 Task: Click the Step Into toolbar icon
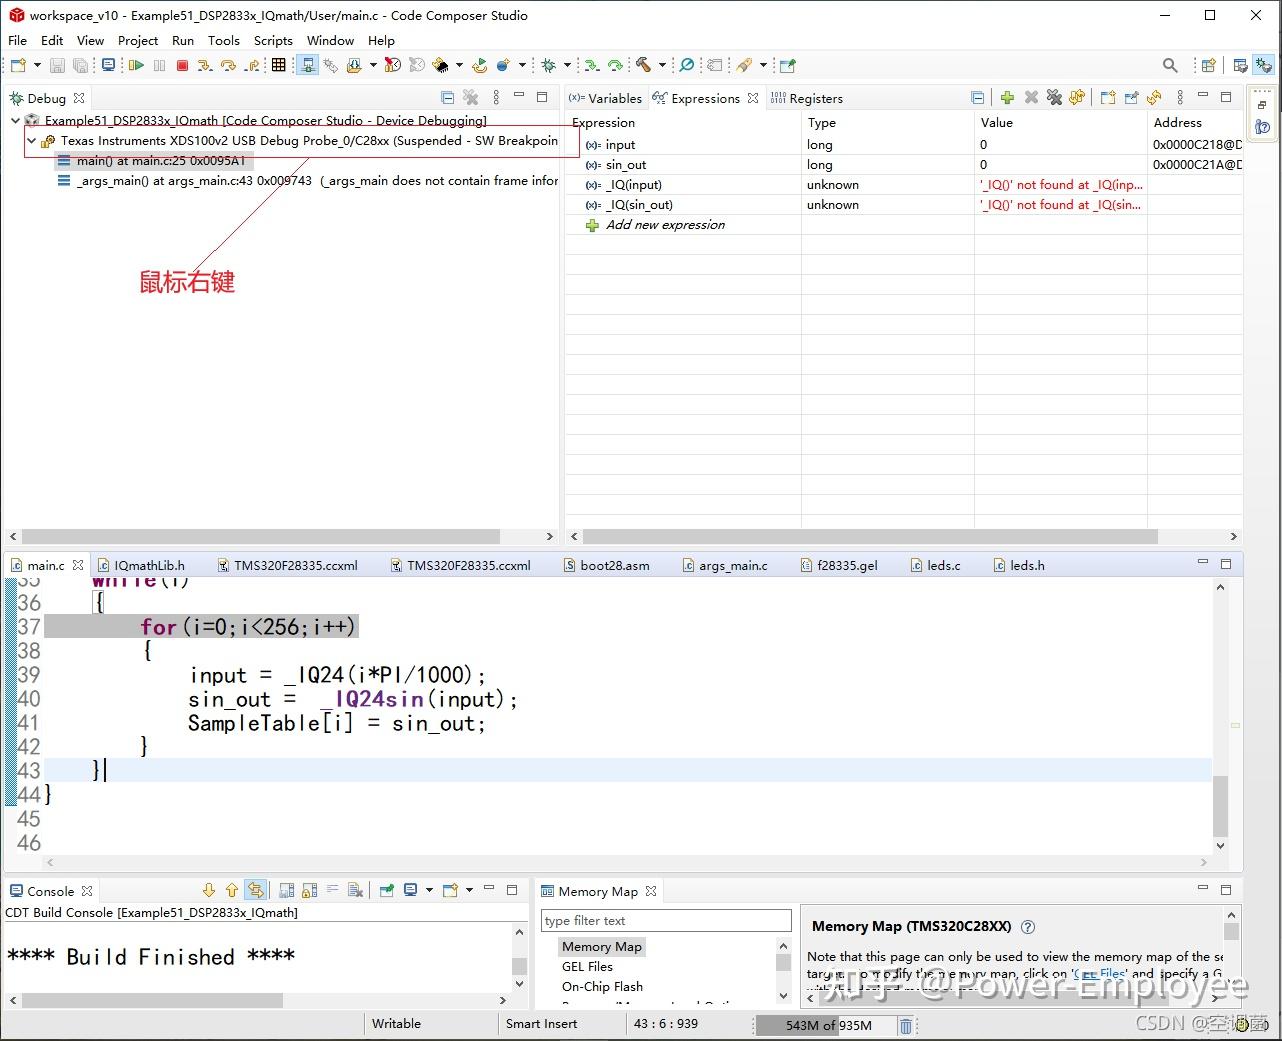(x=204, y=65)
